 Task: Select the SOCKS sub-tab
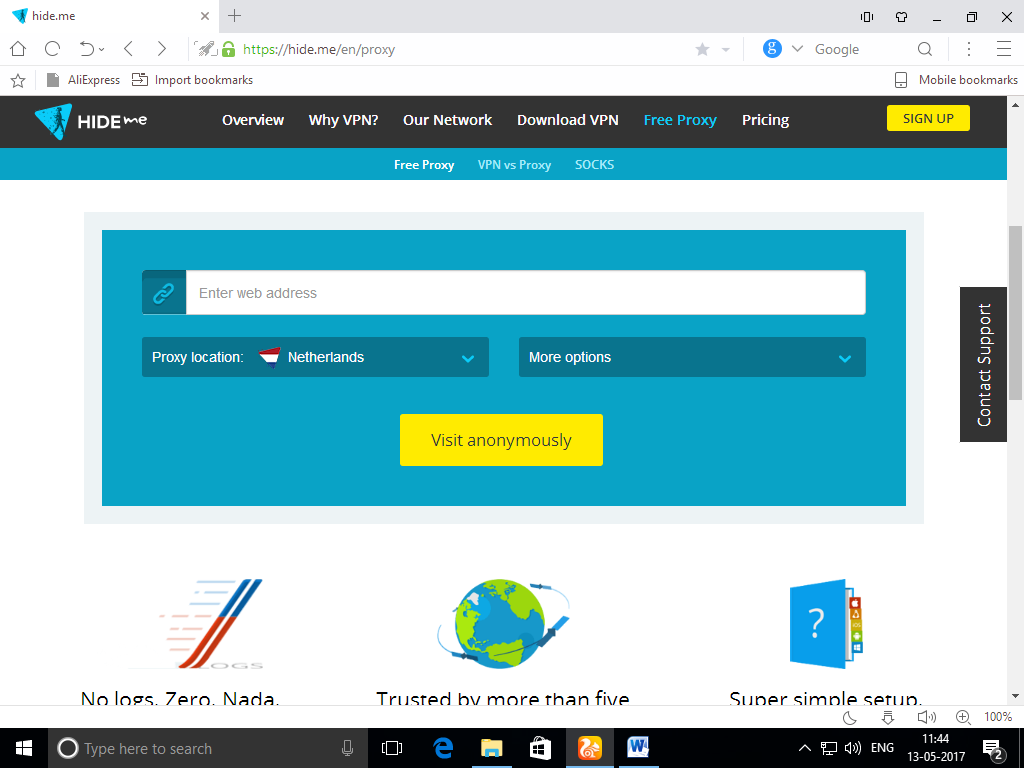click(594, 165)
